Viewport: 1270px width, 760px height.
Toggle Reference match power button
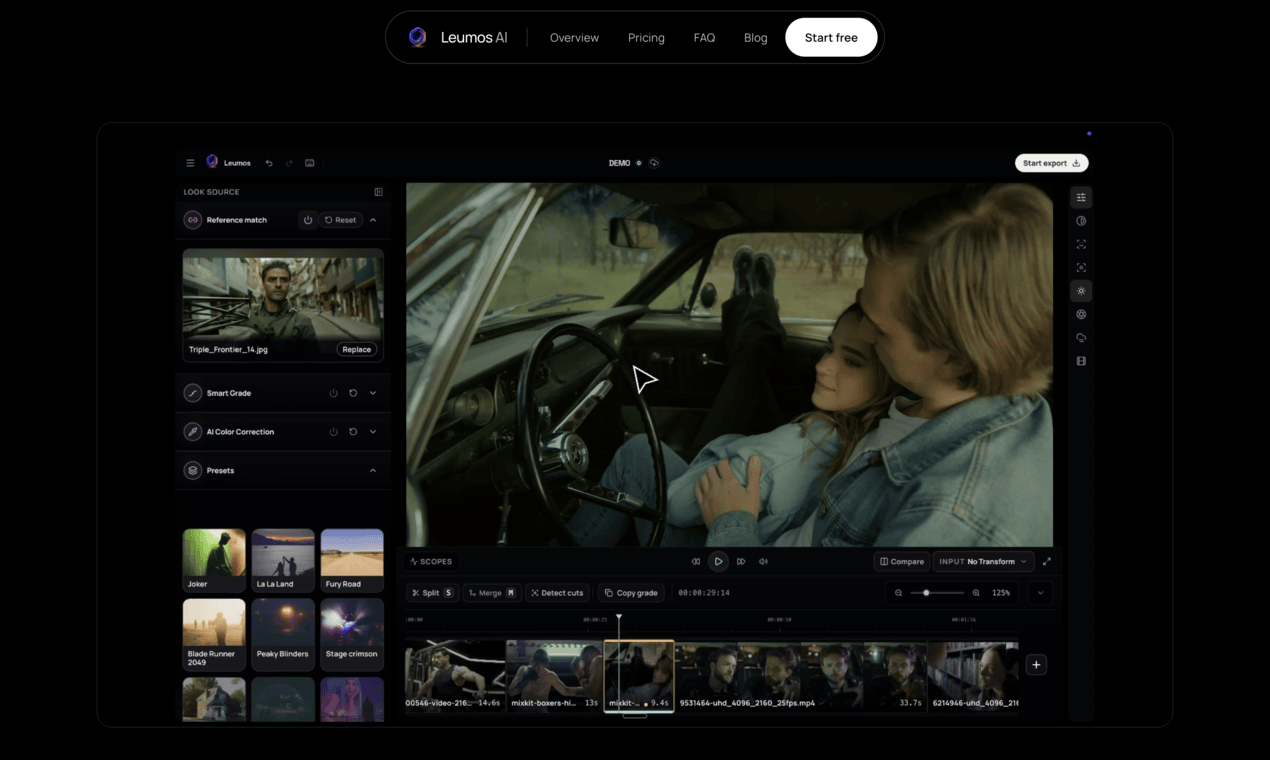tap(308, 220)
